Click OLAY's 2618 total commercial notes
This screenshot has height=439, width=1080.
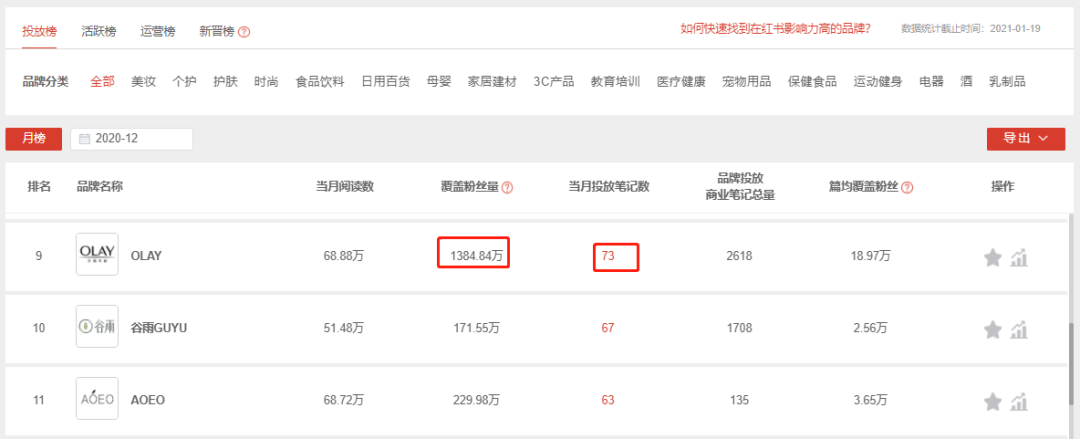coord(739,256)
